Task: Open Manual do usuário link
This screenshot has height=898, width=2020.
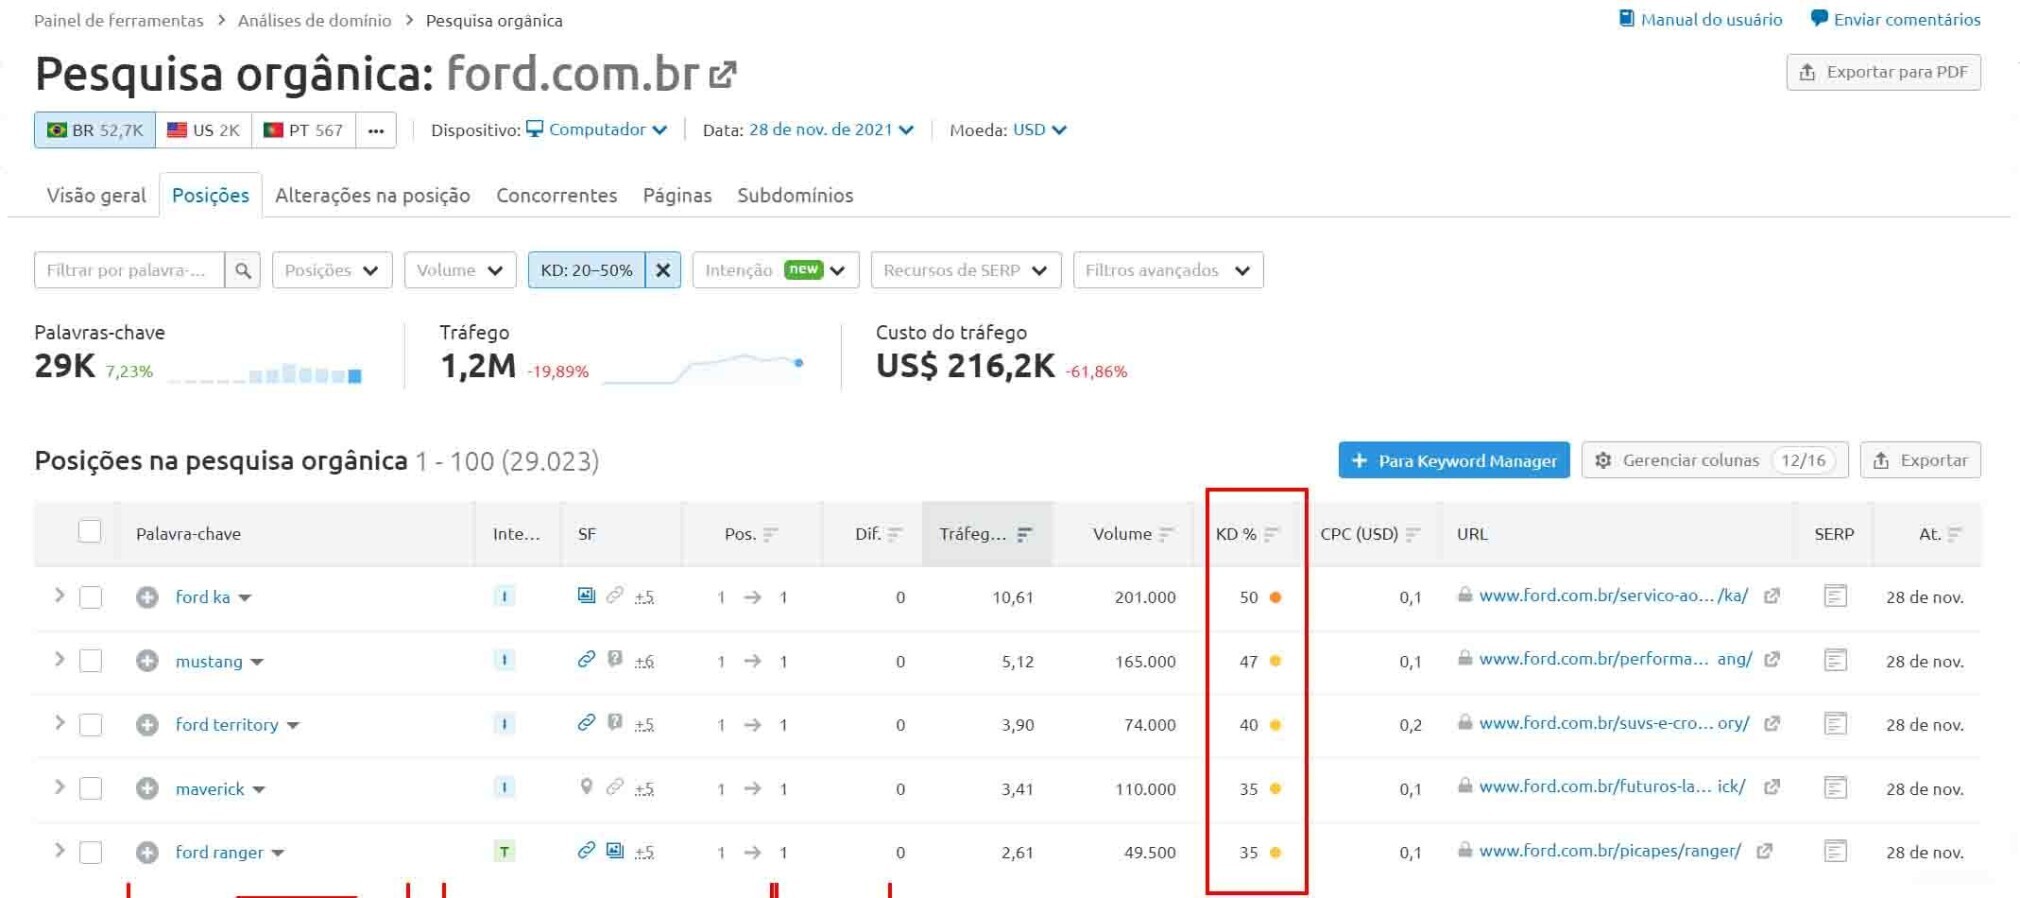Action: tap(1700, 19)
